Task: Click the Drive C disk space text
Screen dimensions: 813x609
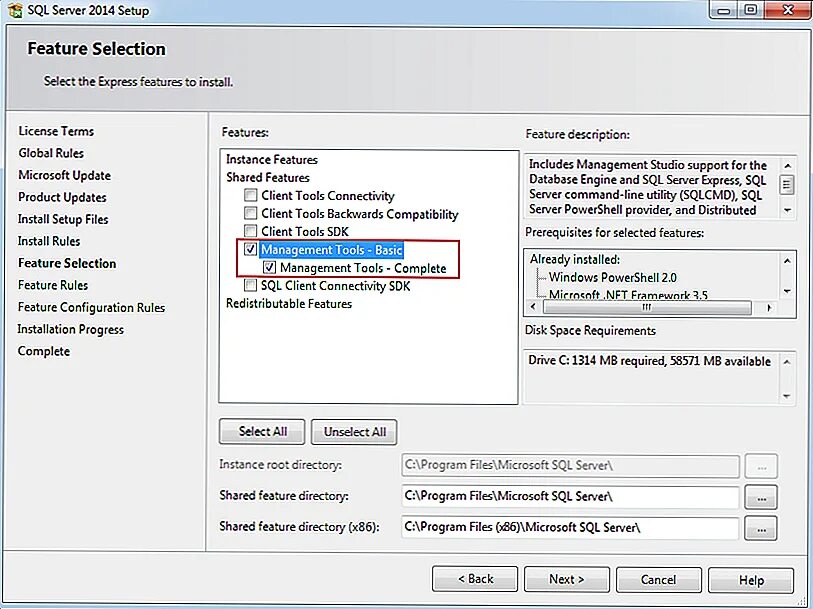Action: (649, 361)
